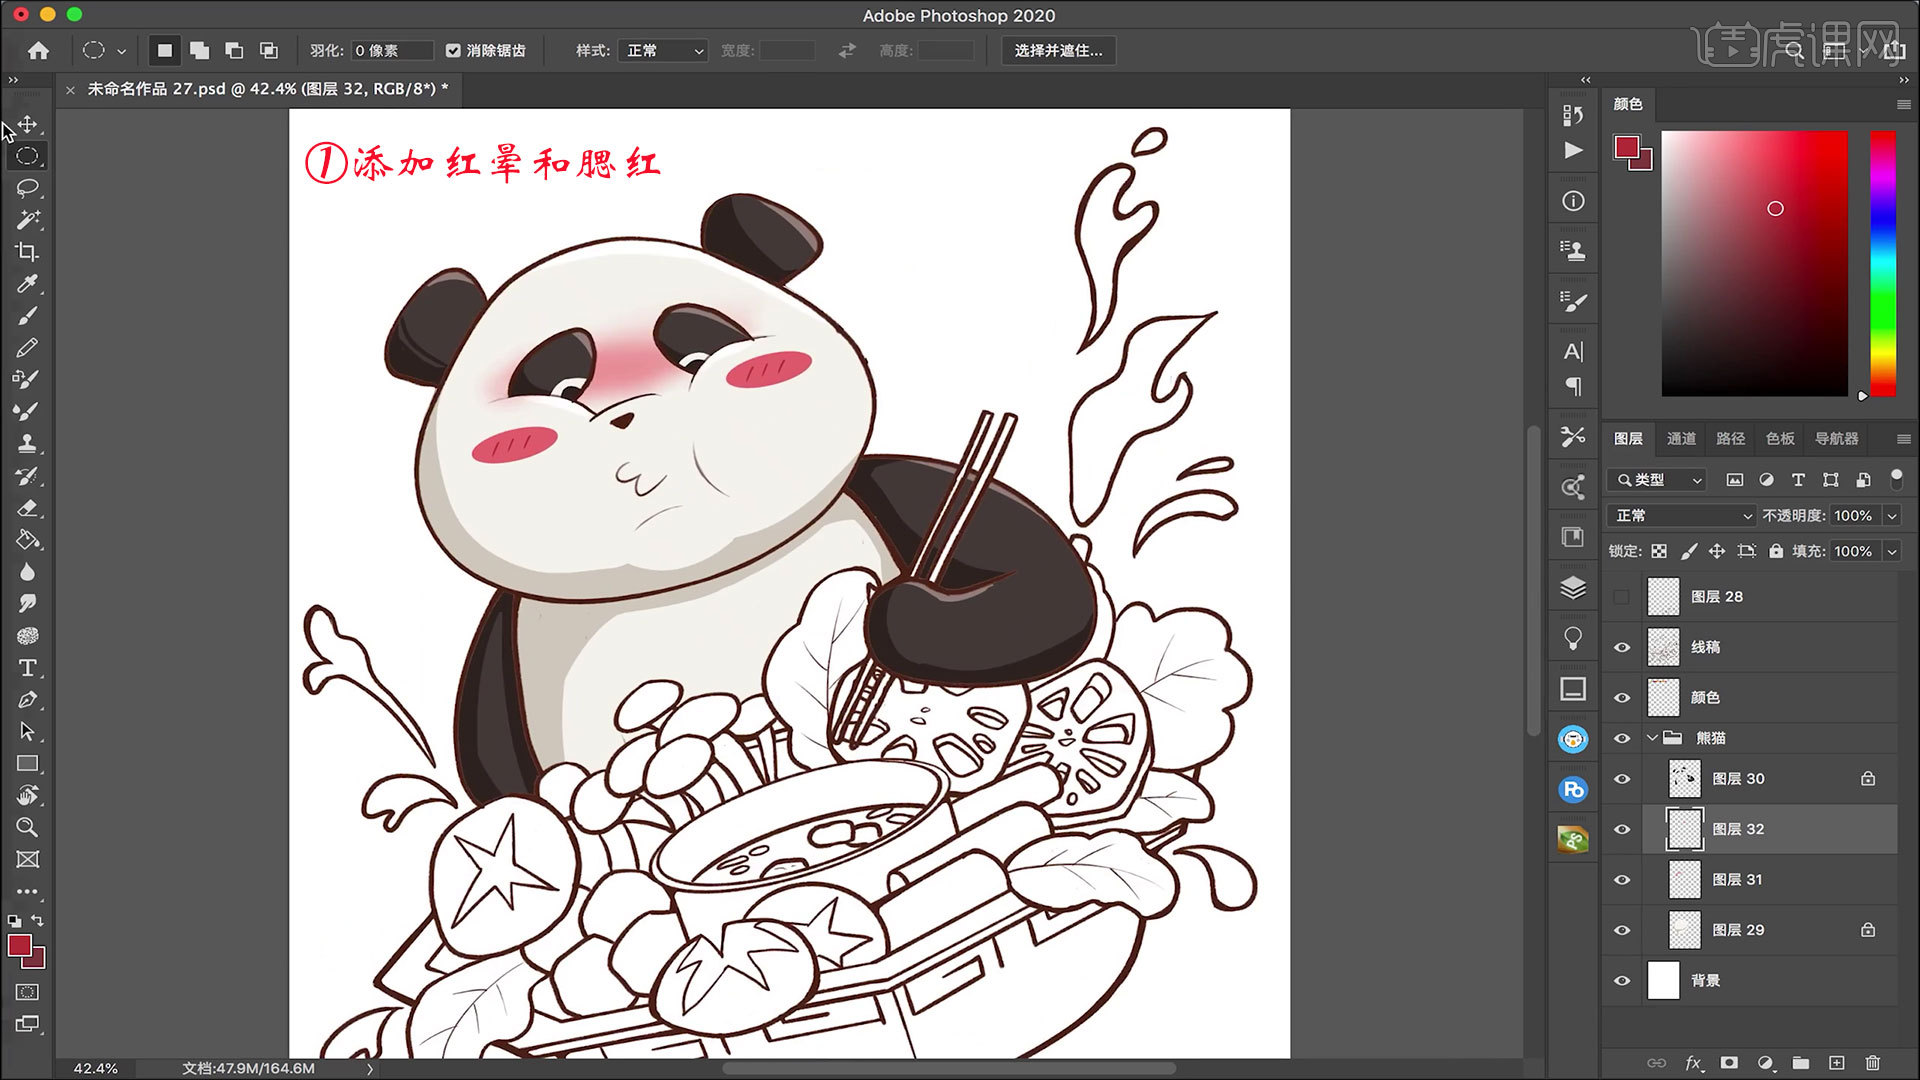1920x1080 pixels.
Task: Hide the 线稿 layer
Action: click(x=1622, y=647)
